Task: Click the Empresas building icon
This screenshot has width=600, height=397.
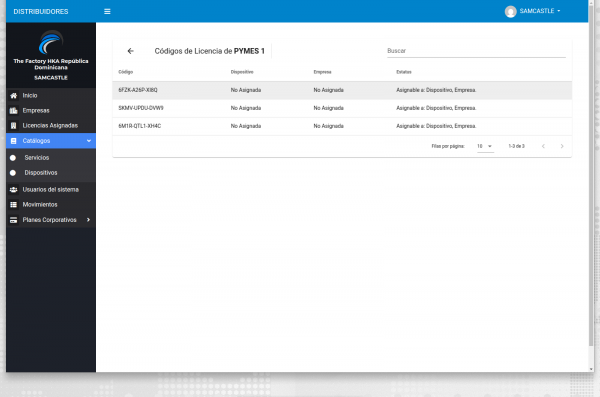Action: 13,111
